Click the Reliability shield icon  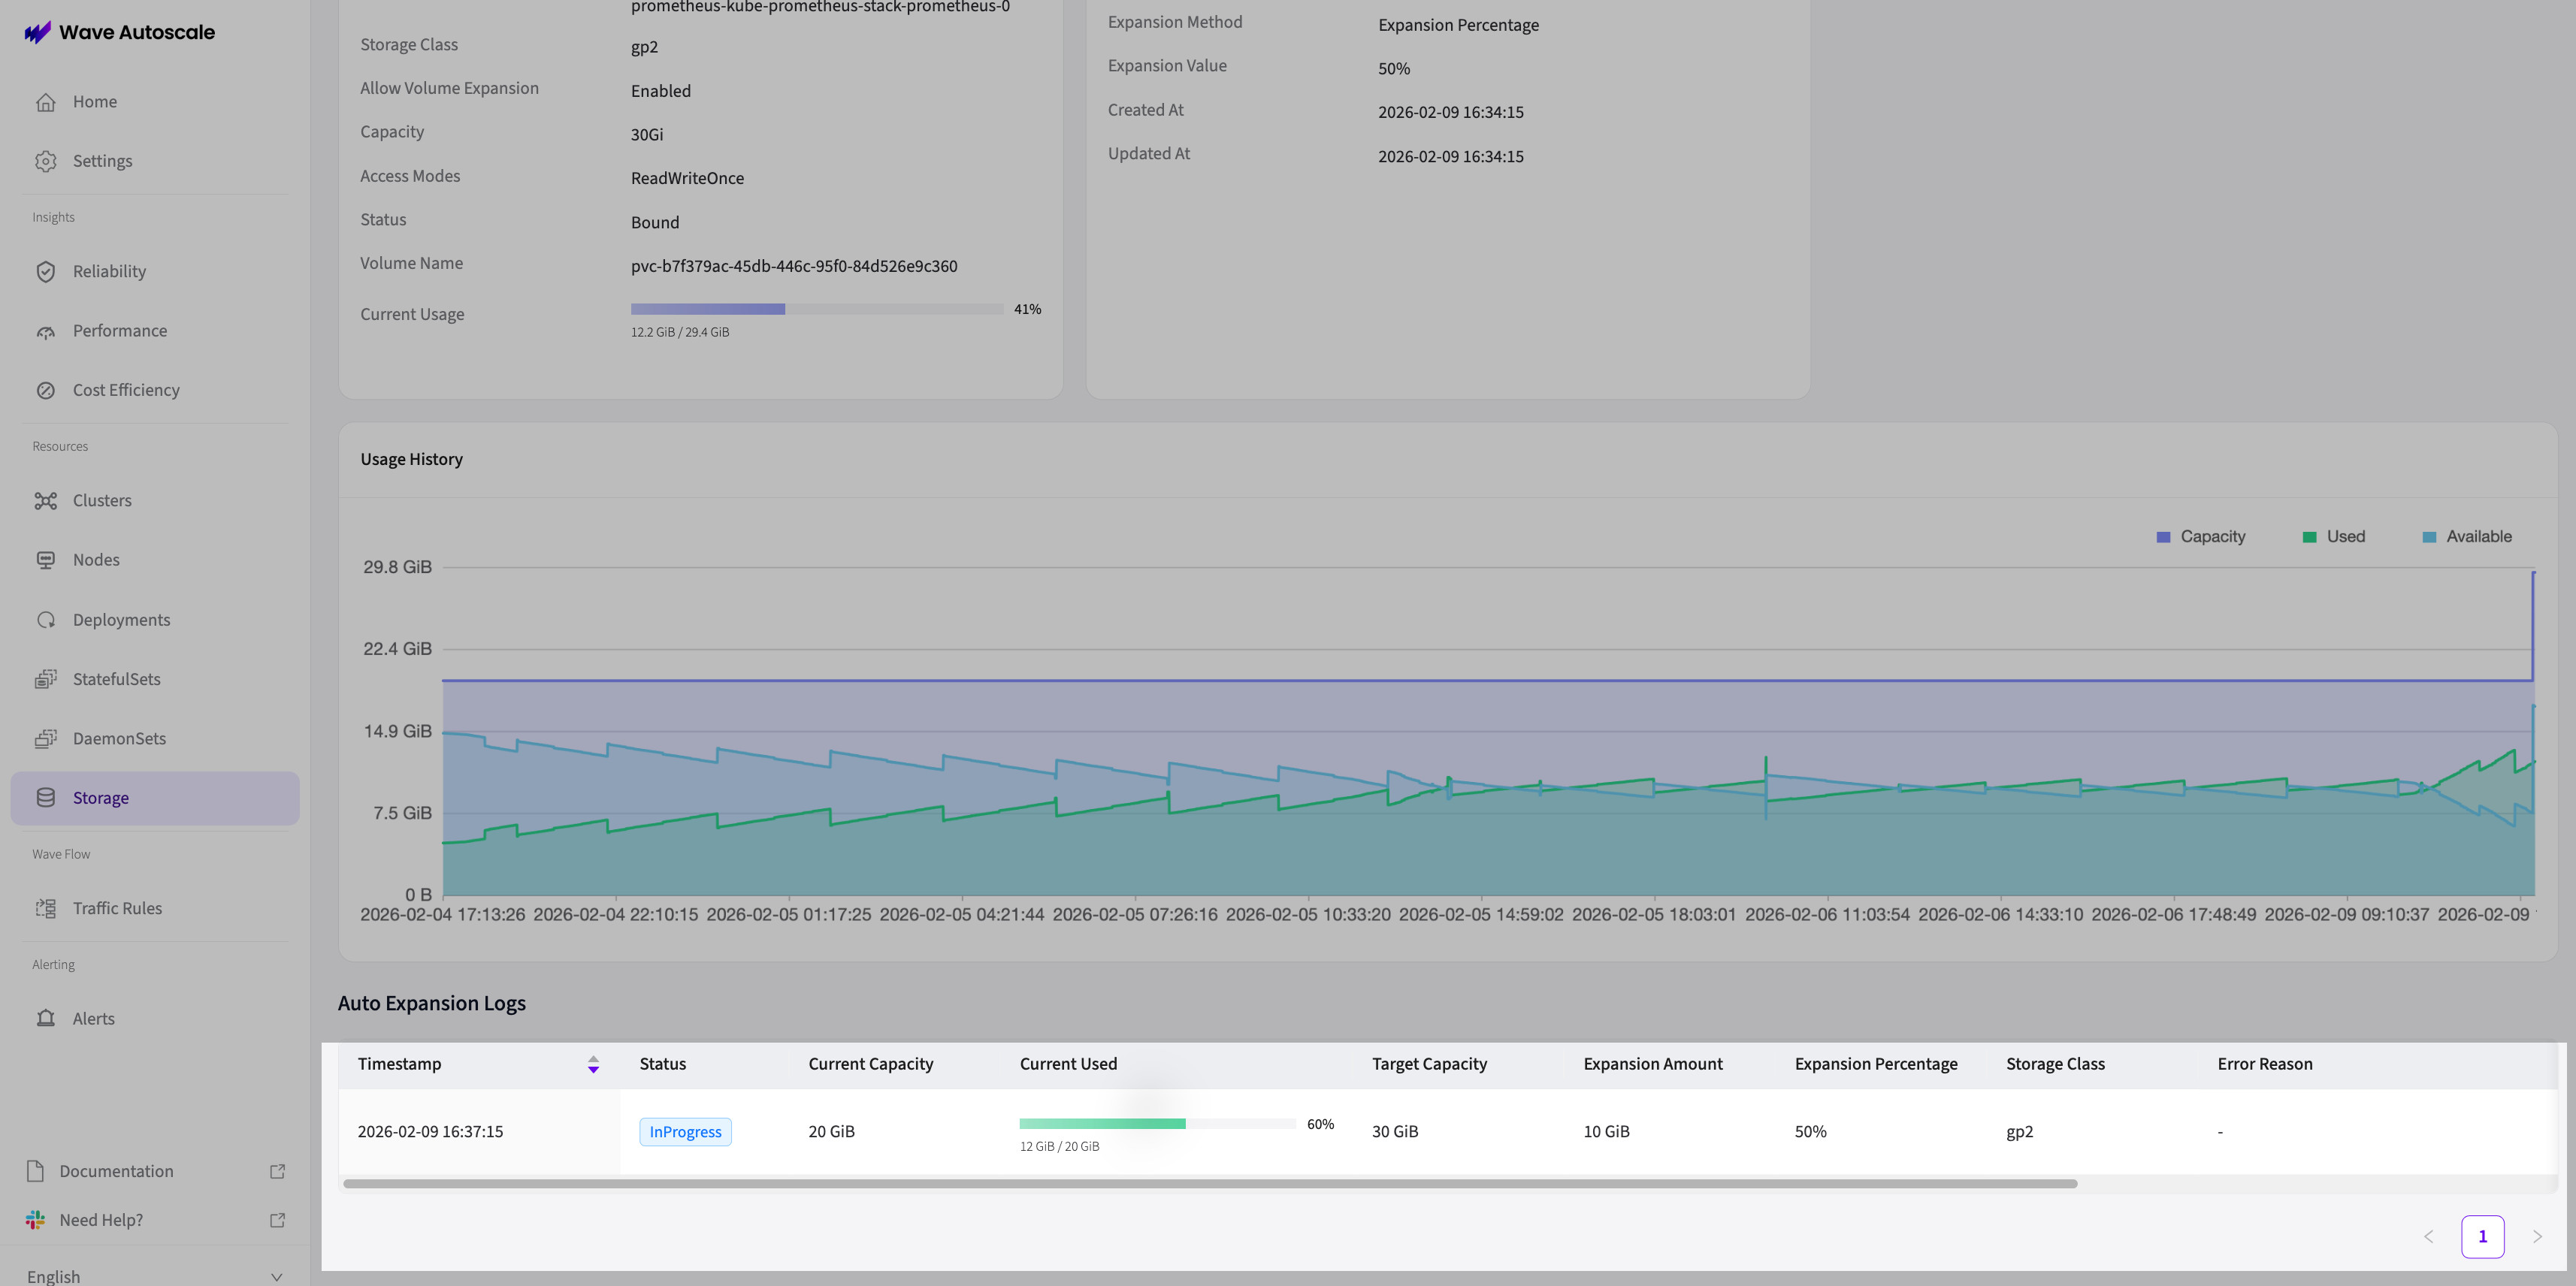pos(46,271)
